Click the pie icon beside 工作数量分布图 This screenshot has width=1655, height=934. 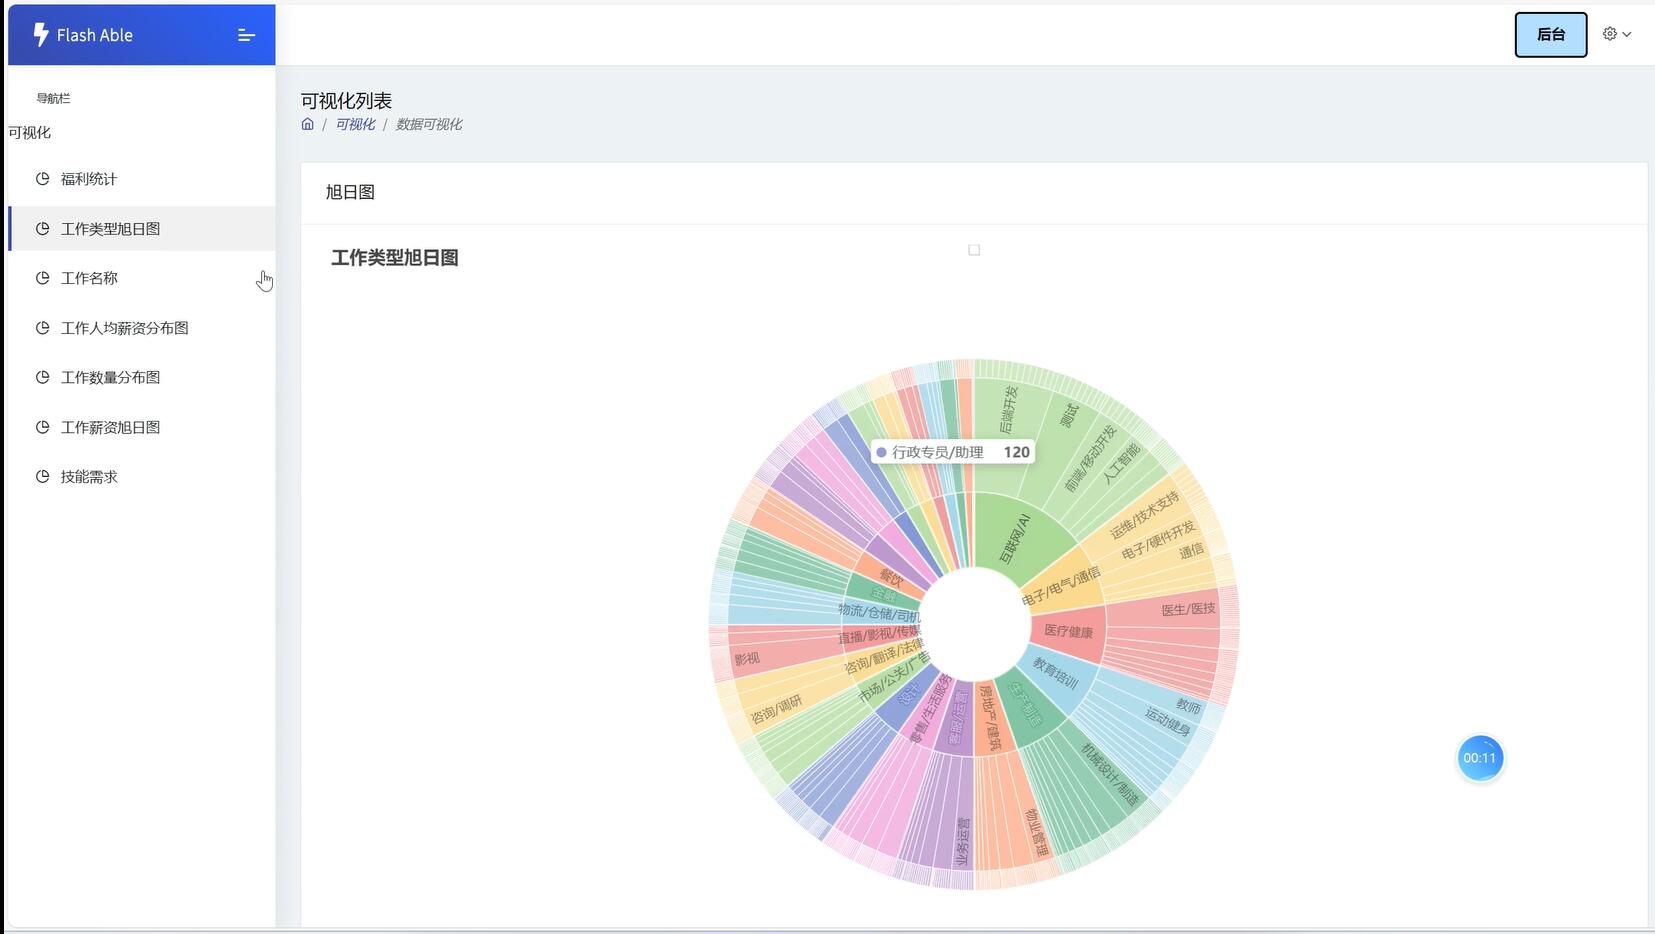(43, 377)
